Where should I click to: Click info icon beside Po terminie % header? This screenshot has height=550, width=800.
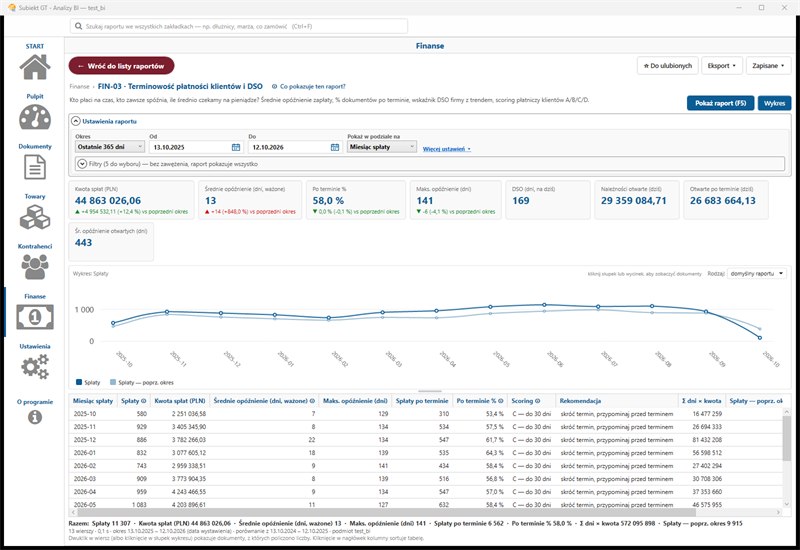501,401
